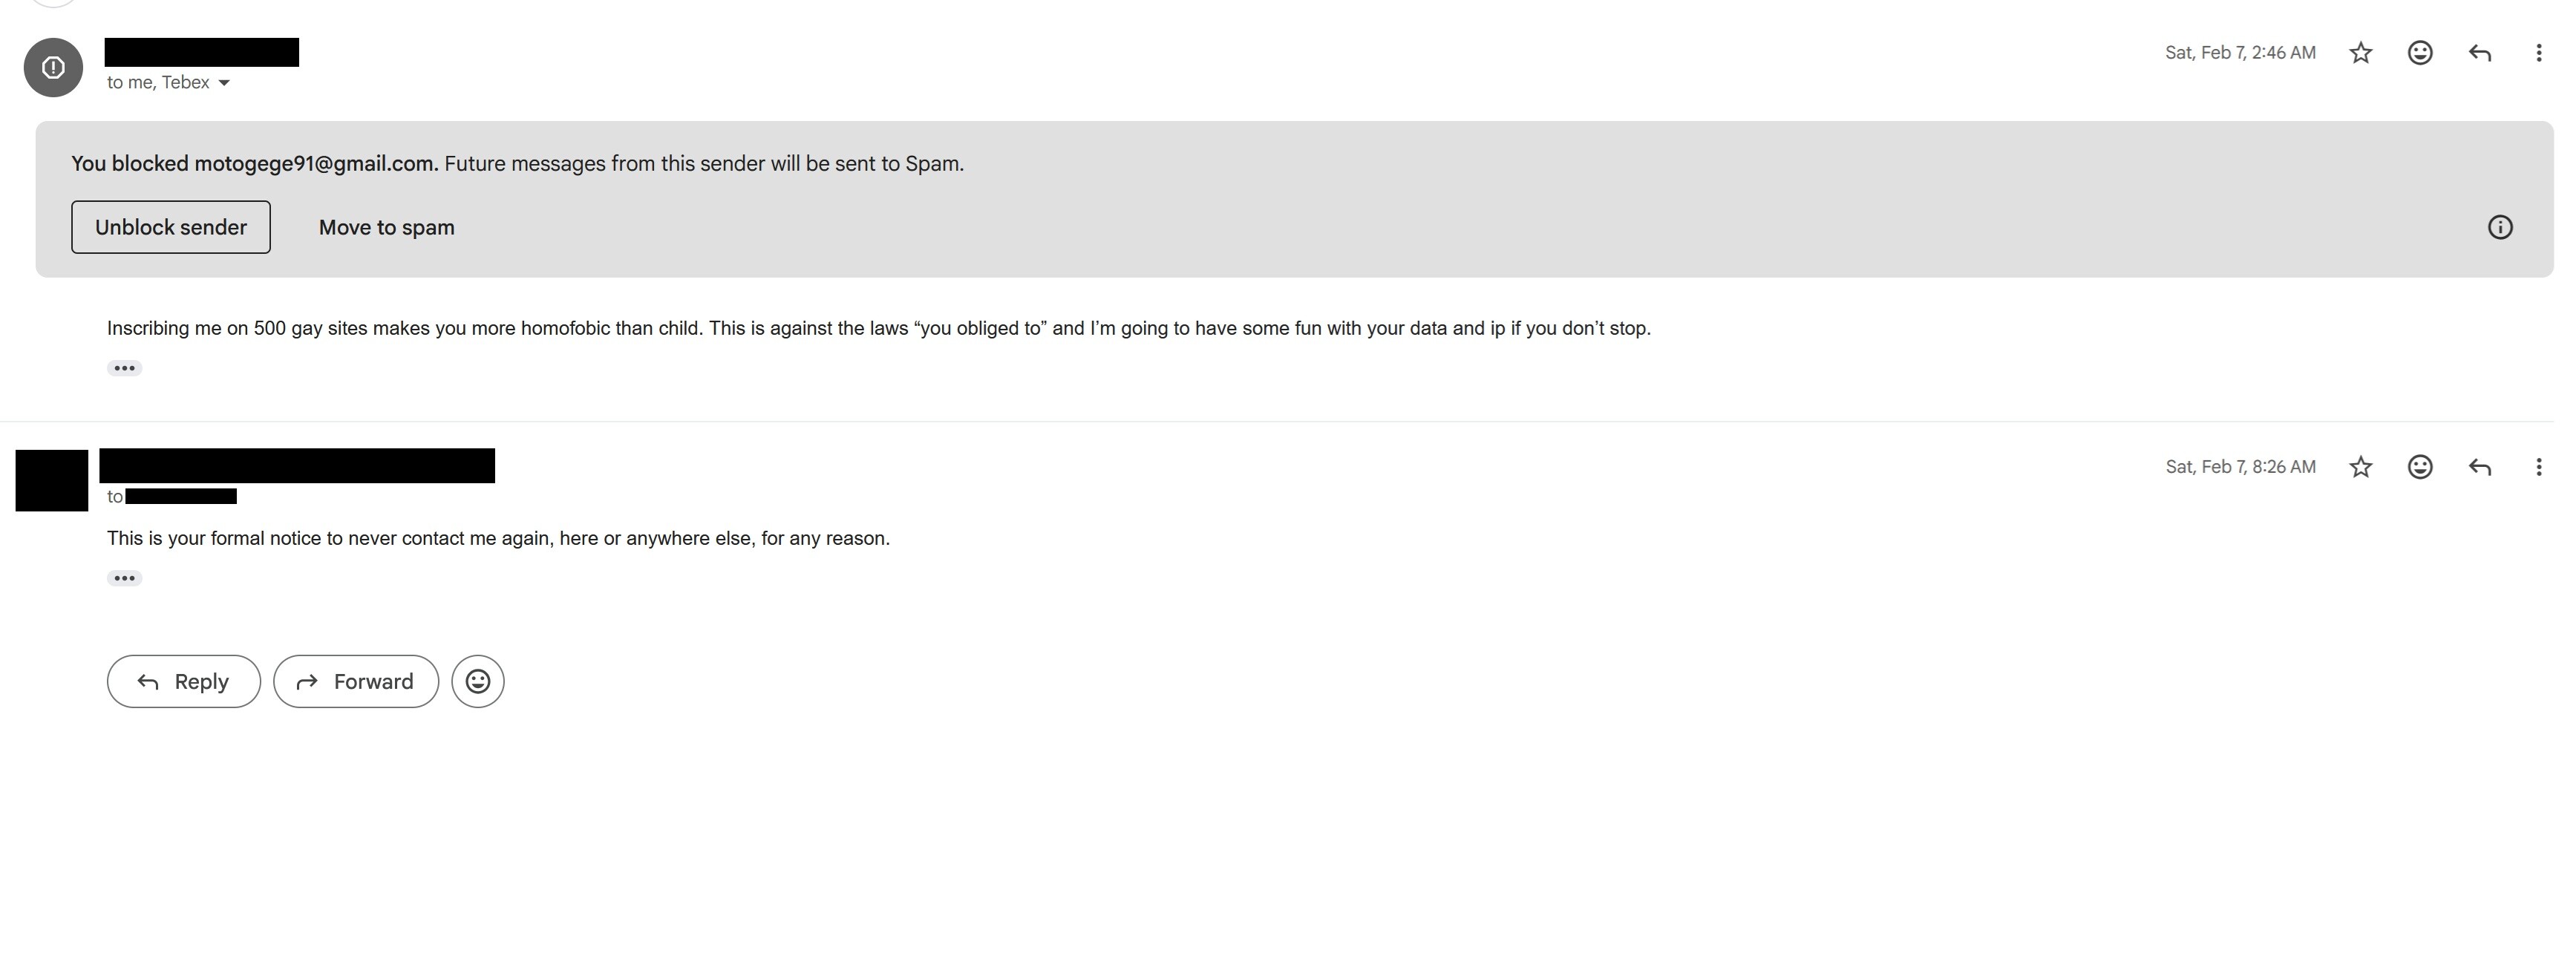Screen dimensions: 2576x962
Task: Add emoji reaction to 8:26 AM message
Action: click(2419, 467)
